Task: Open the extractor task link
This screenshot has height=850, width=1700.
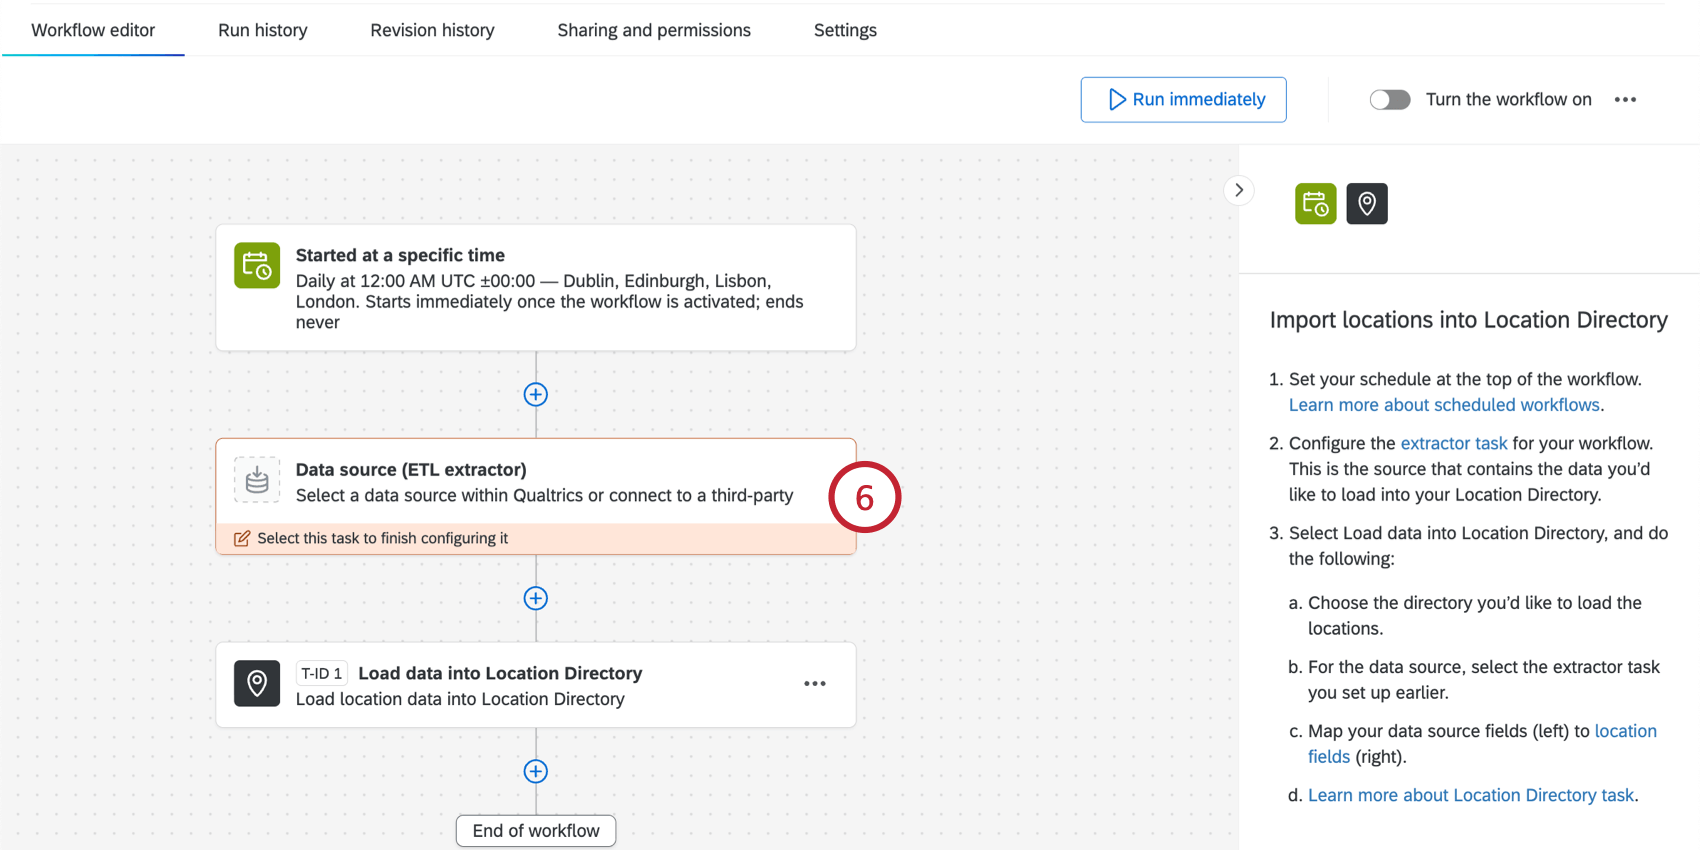Action: pyautogui.click(x=1453, y=443)
